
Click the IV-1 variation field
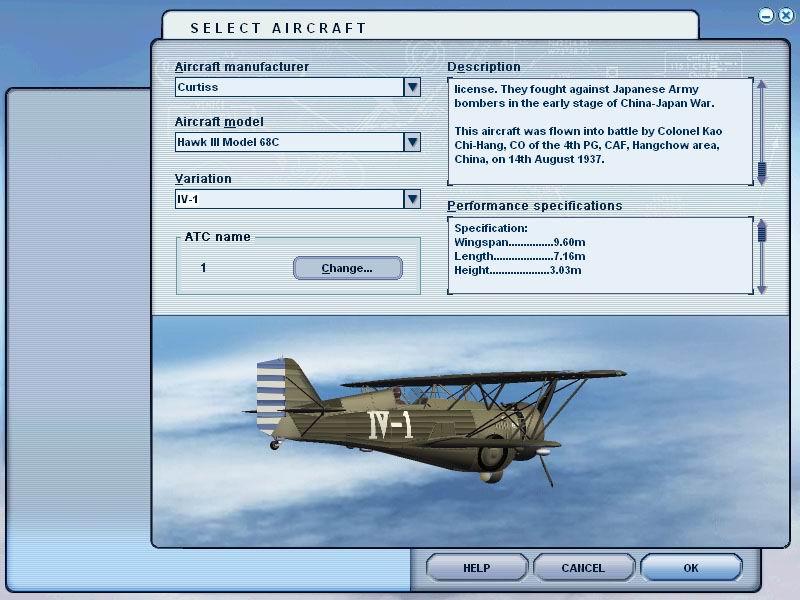click(x=288, y=199)
